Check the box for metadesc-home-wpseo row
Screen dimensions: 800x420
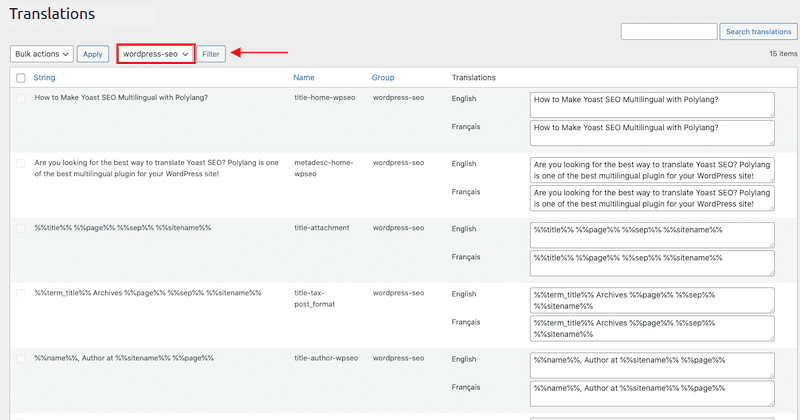(21, 163)
